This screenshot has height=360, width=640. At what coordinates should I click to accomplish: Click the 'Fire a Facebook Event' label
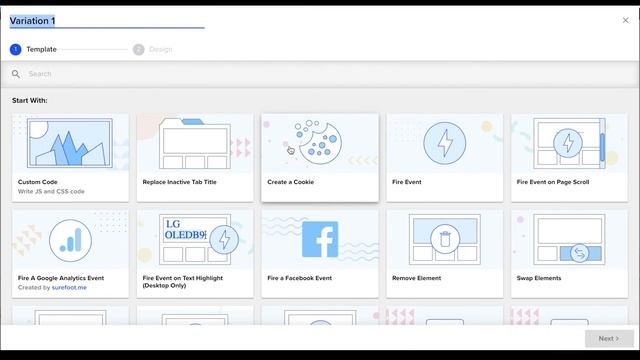299,278
